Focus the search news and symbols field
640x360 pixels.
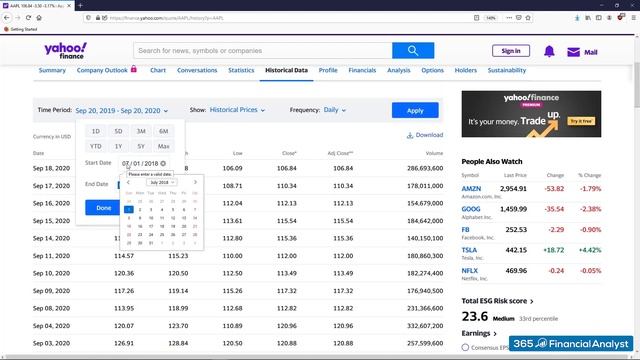tap(263, 51)
